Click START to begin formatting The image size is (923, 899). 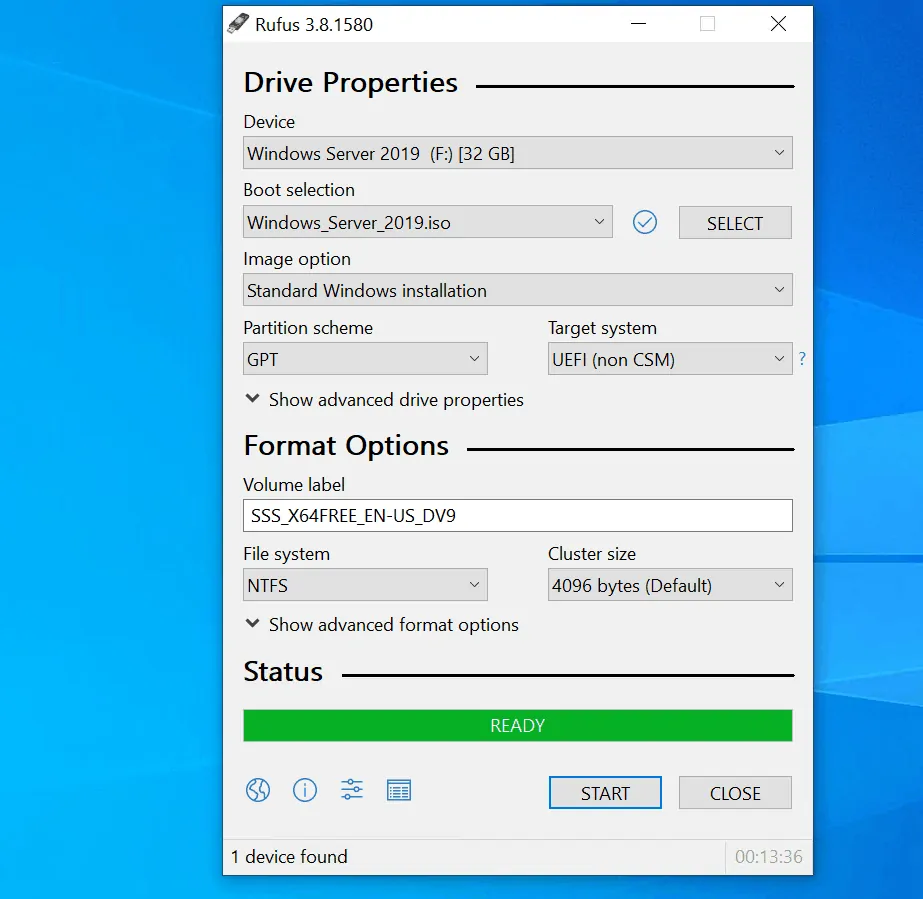tap(604, 792)
